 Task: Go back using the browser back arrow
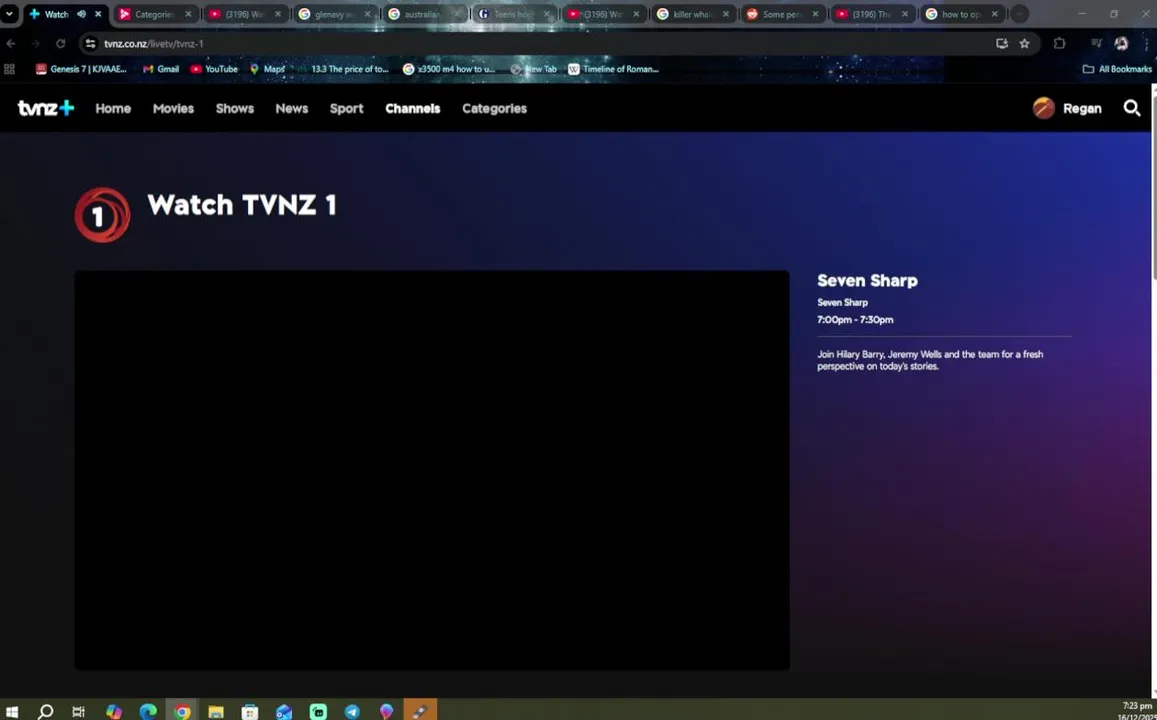click(x=10, y=44)
